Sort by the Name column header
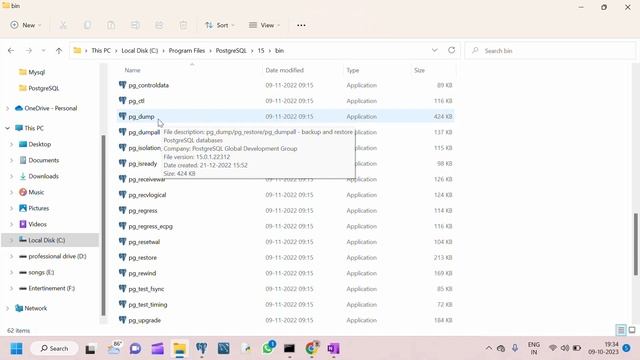 click(133, 70)
